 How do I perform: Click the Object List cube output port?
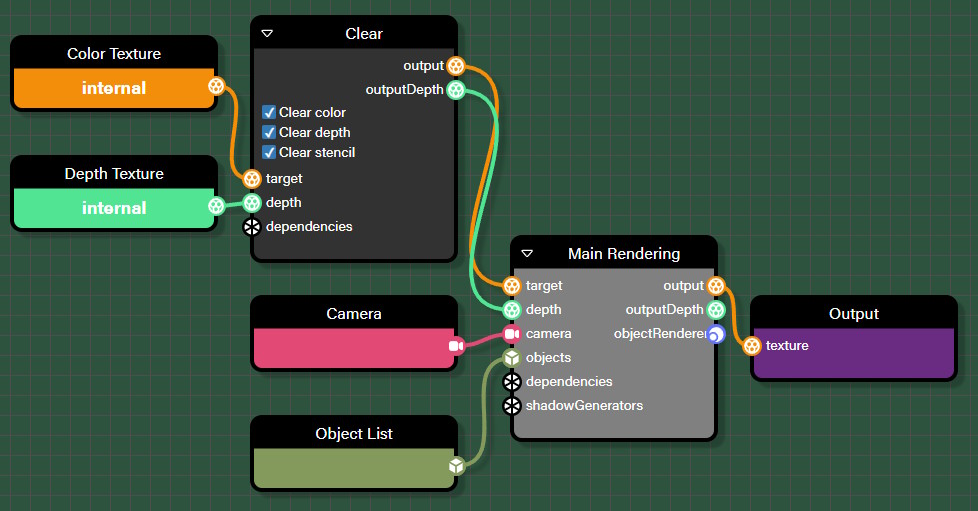tap(456, 466)
